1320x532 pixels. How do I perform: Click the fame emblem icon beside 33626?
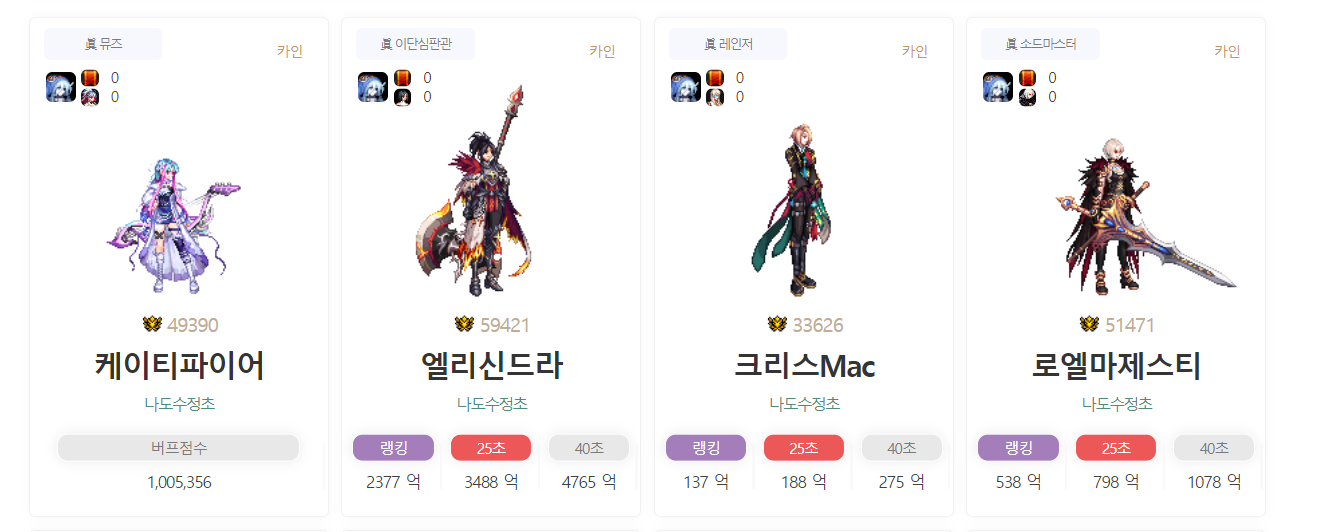click(x=778, y=324)
